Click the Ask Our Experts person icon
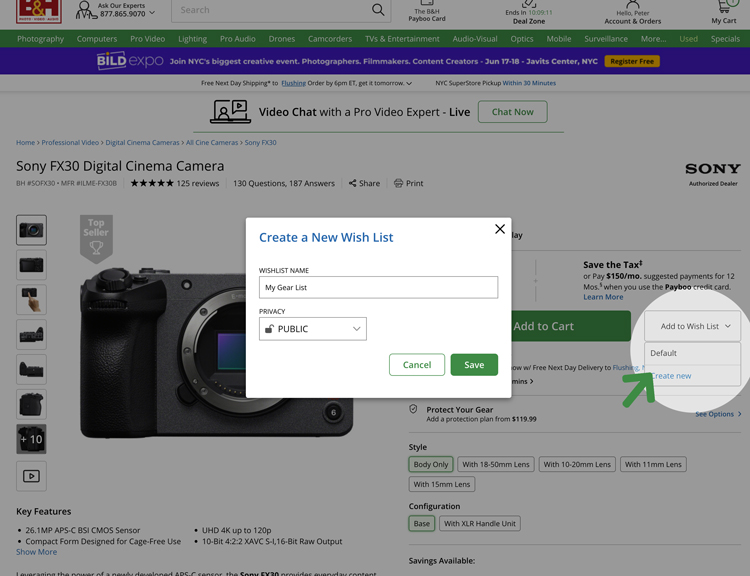750x576 pixels. (x=86, y=10)
